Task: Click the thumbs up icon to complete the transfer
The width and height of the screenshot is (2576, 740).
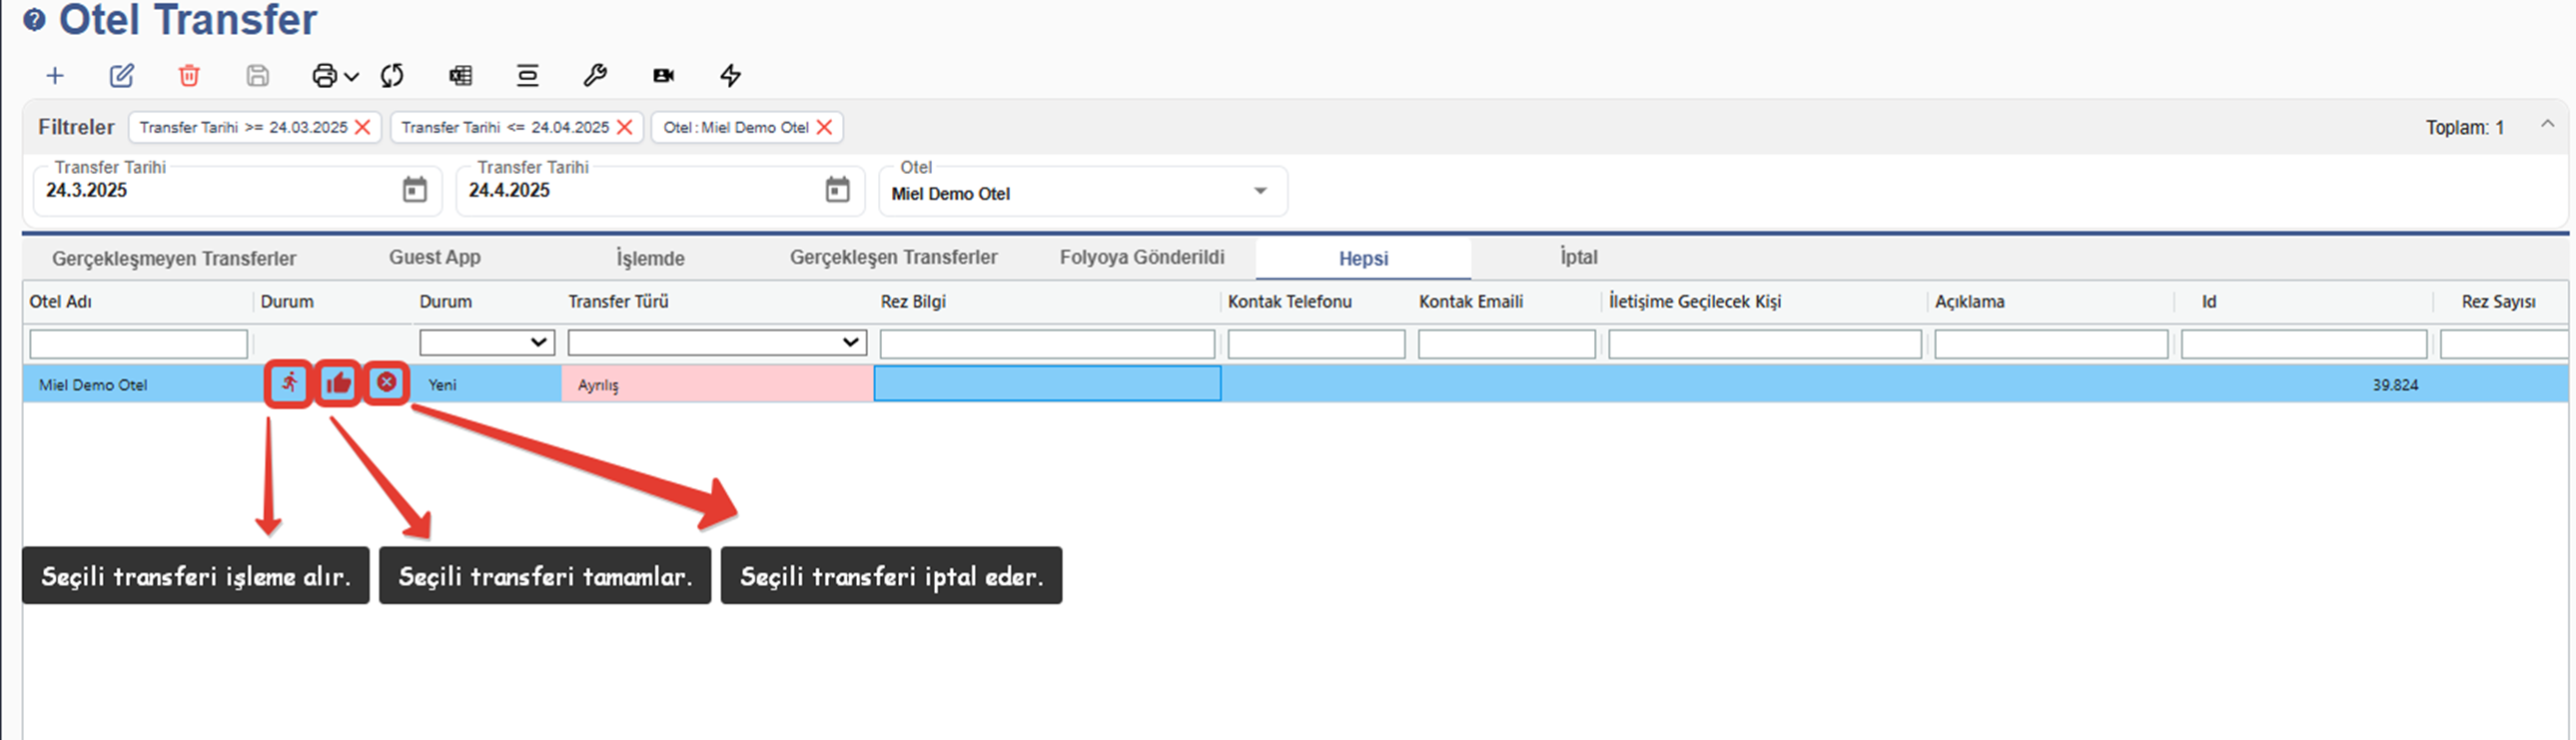Action: coord(338,383)
